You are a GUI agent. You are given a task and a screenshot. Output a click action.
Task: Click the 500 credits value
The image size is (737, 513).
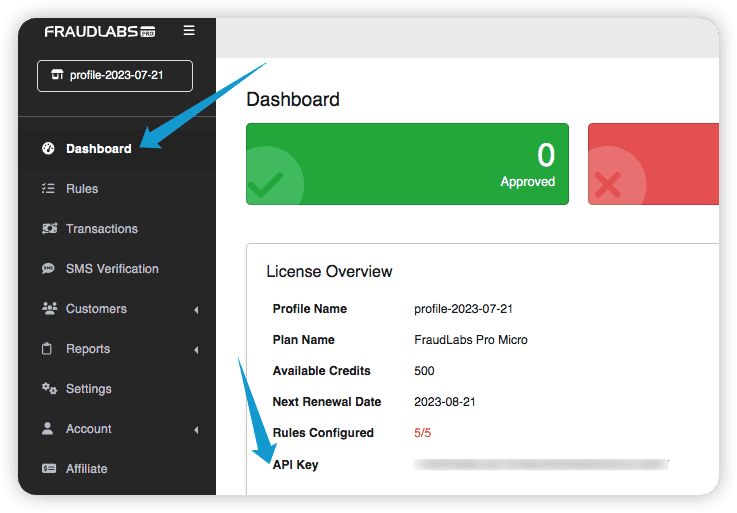424,371
